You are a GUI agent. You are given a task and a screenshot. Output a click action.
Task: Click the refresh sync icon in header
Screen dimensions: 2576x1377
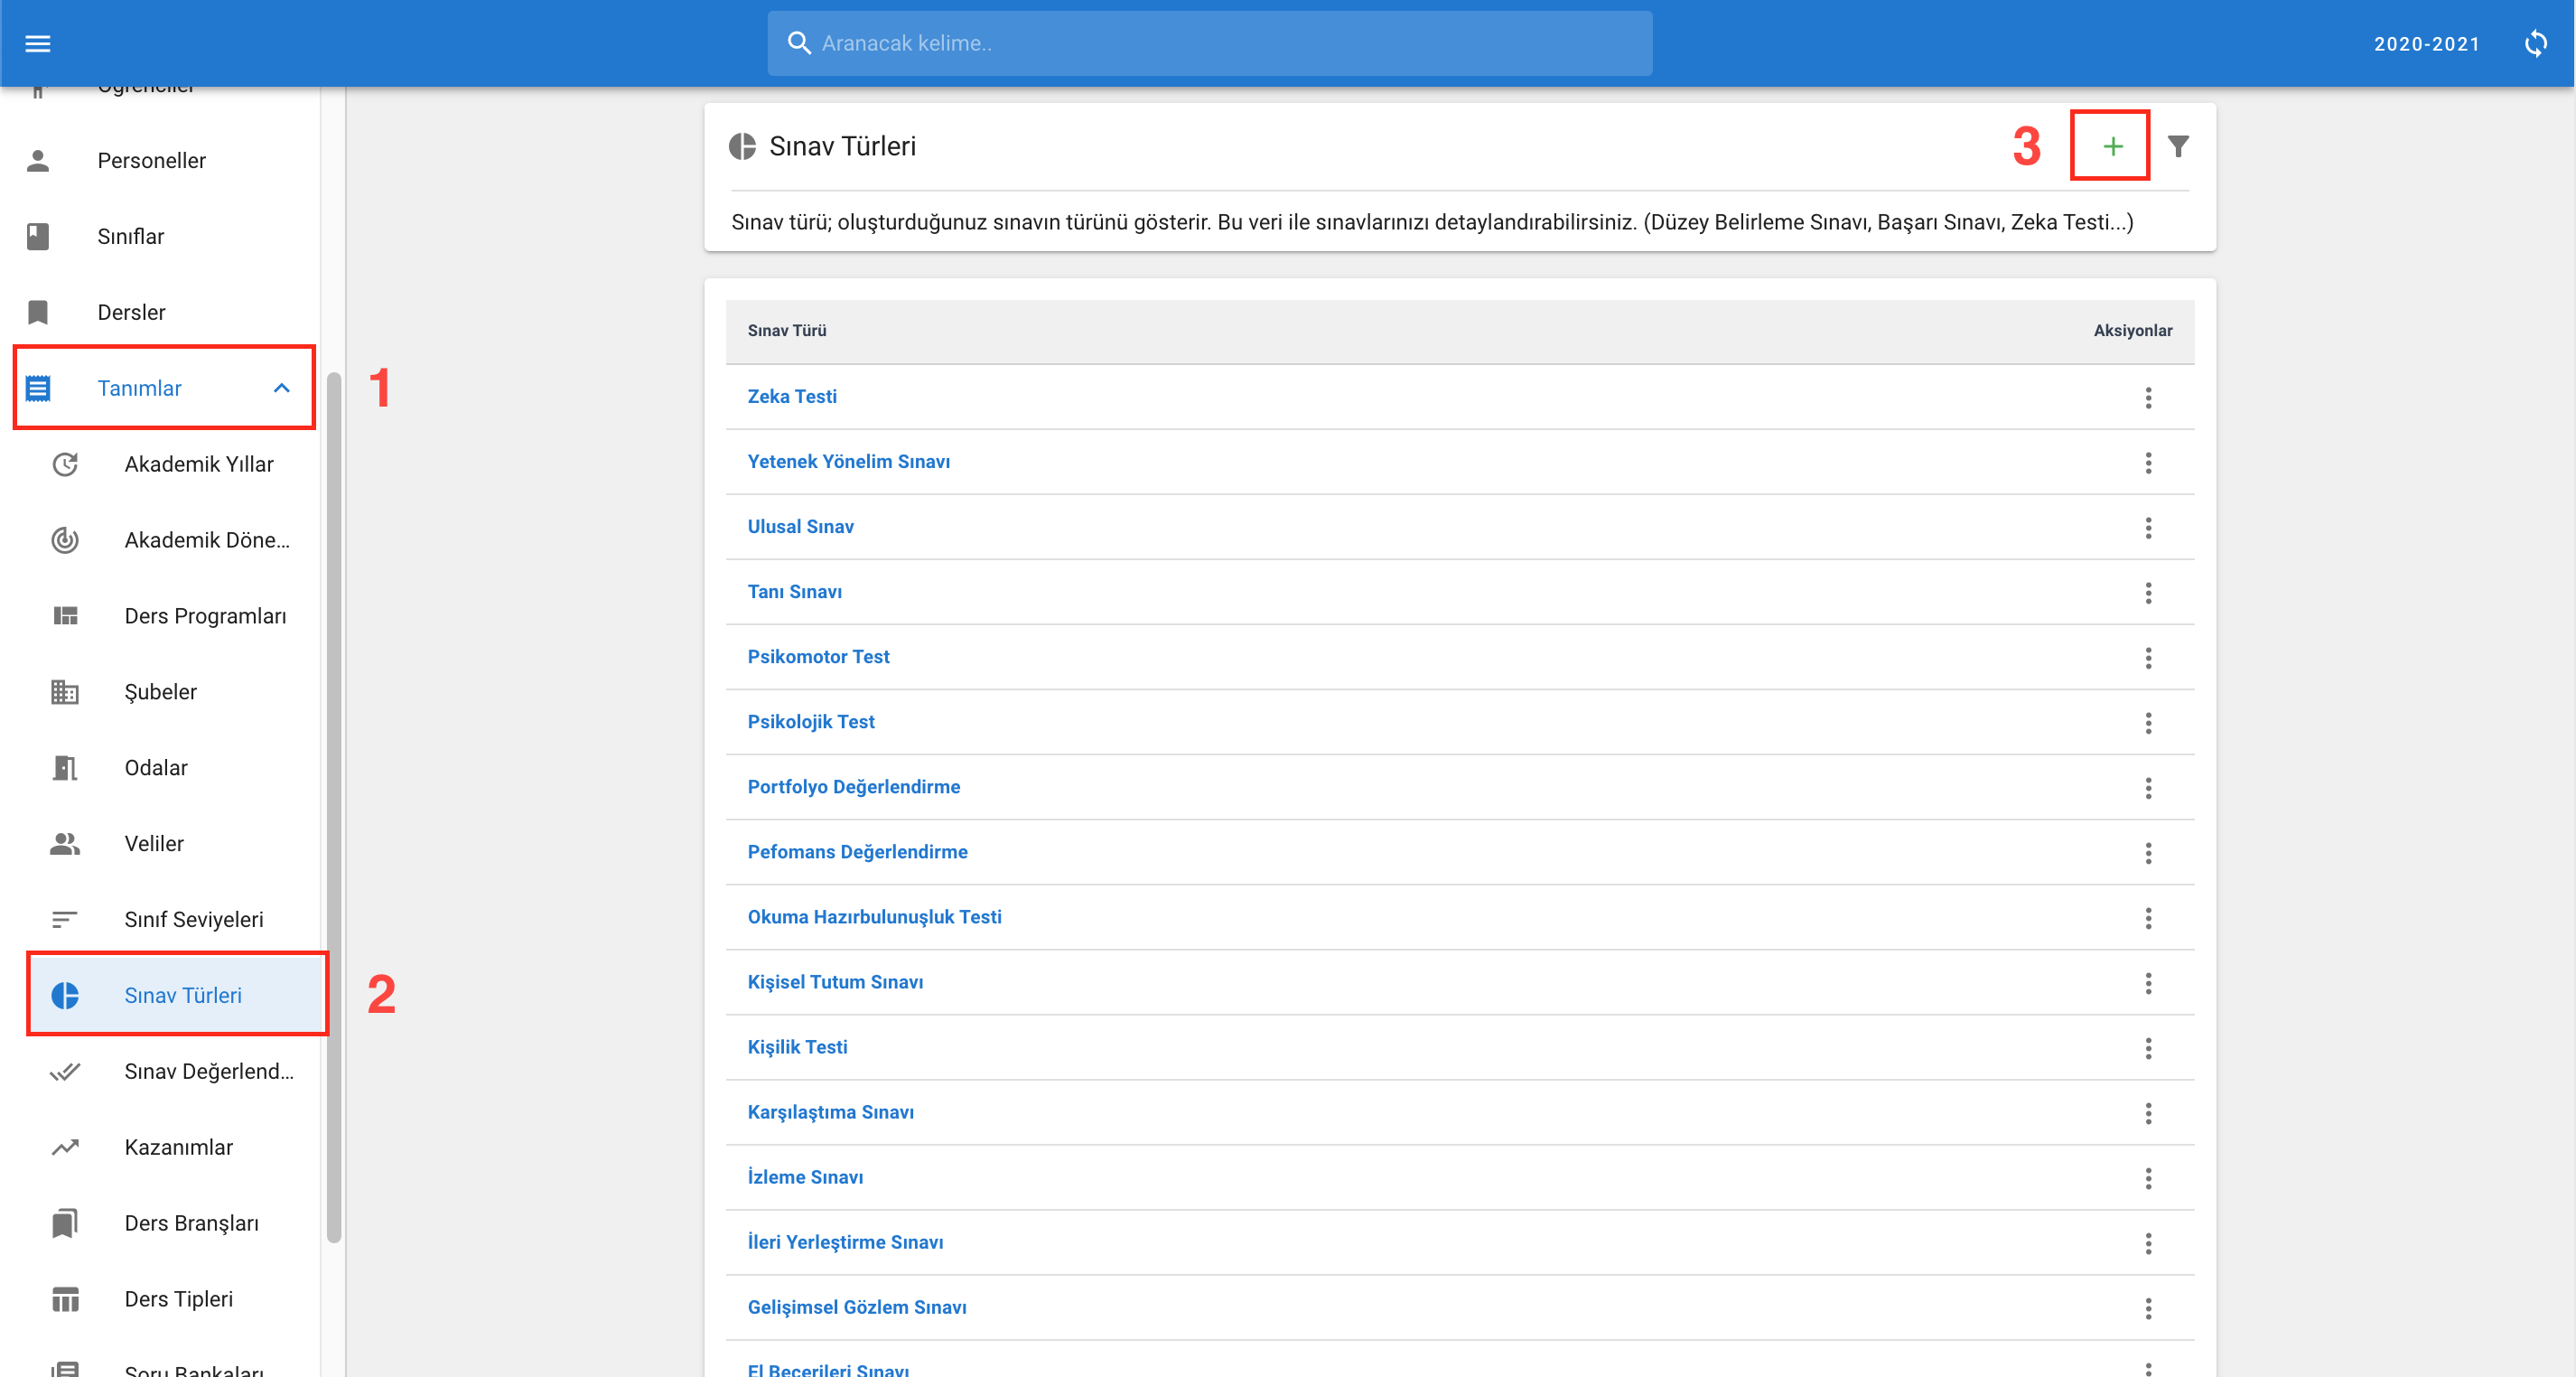(2536, 43)
